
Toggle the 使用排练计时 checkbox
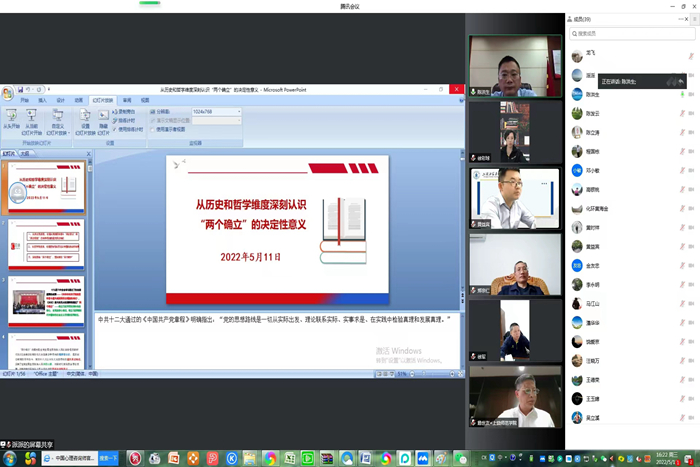114,129
